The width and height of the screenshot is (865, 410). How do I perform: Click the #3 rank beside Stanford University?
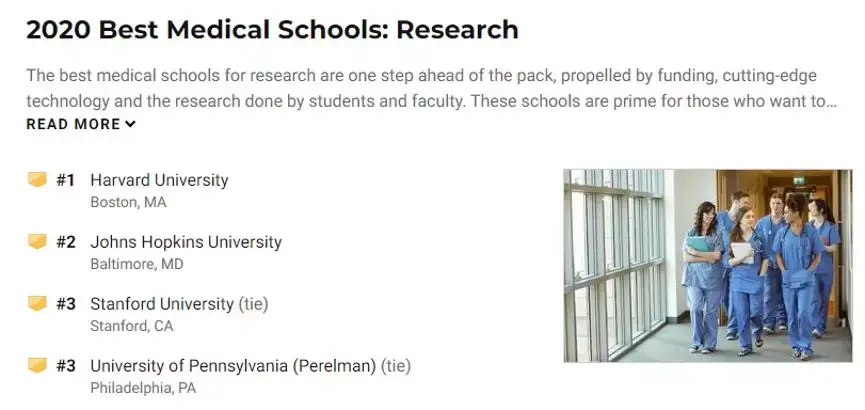(x=66, y=303)
